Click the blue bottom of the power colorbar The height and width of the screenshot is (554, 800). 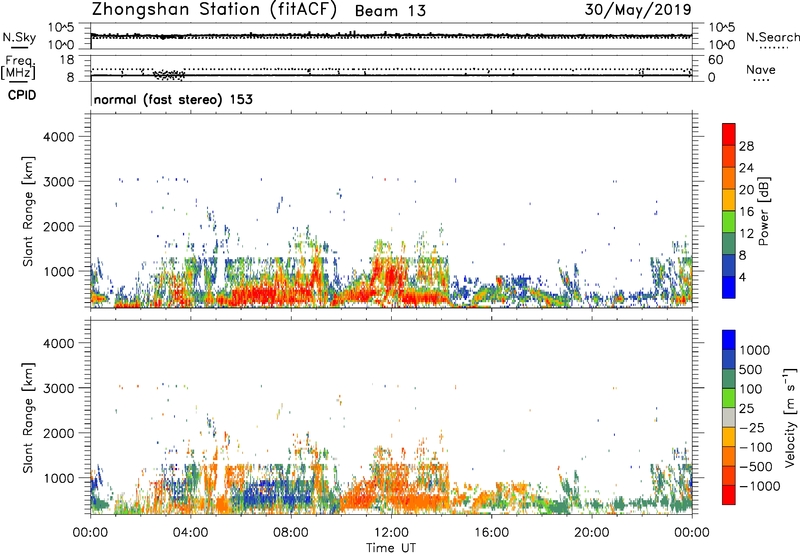pos(729,287)
